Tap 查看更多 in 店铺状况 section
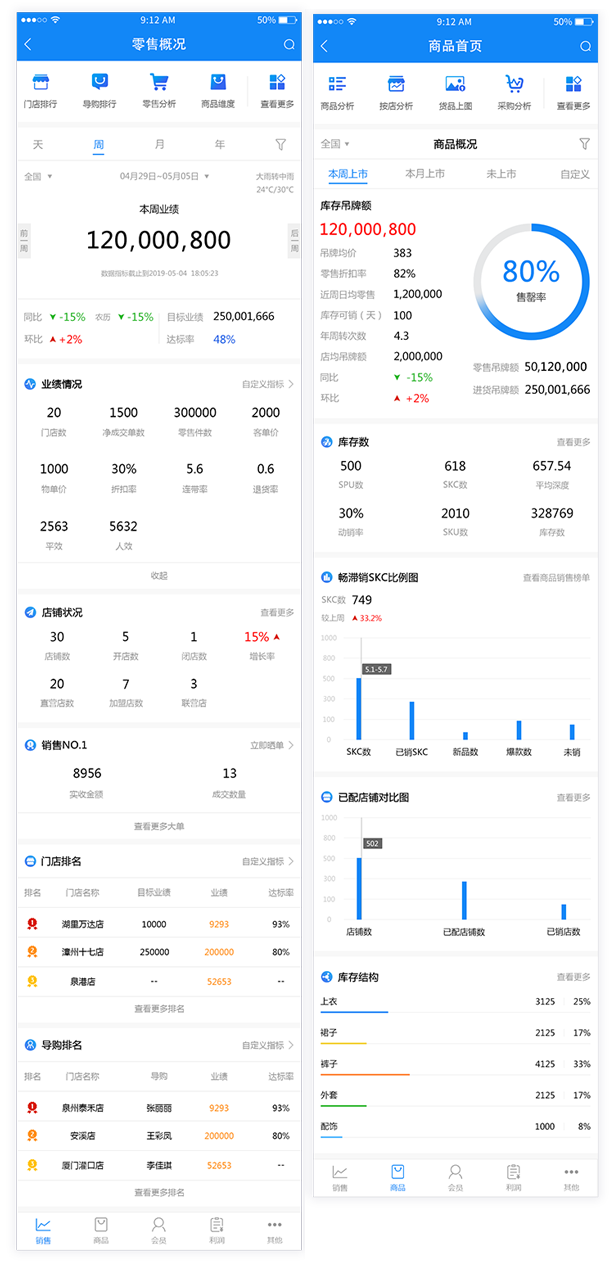Screen dimensions: 614x1268 tap(277, 612)
